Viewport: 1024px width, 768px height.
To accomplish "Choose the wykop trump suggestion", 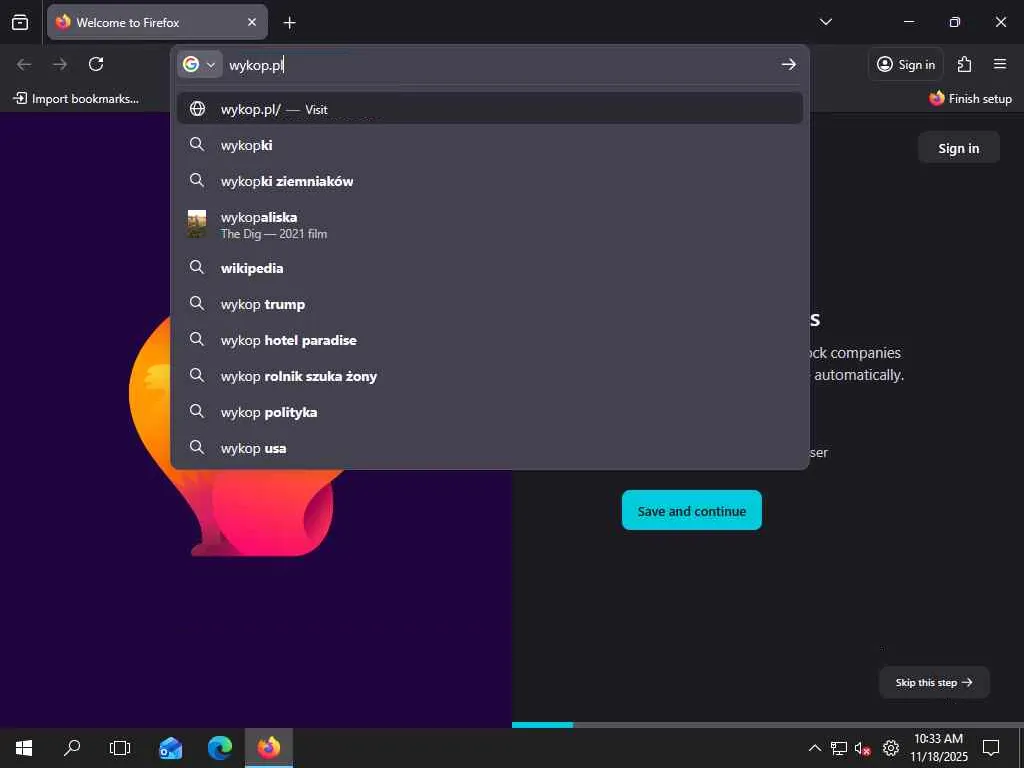I will [490, 304].
